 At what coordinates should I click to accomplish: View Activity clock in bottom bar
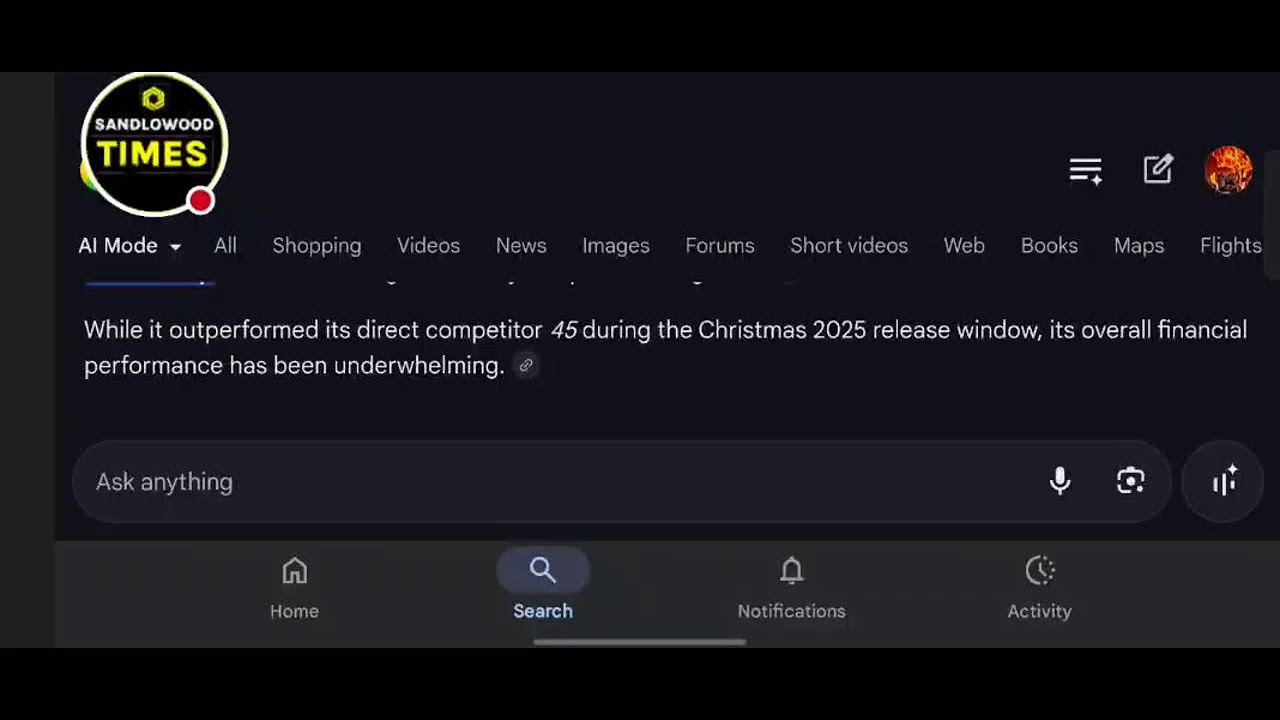[x=1039, y=589]
